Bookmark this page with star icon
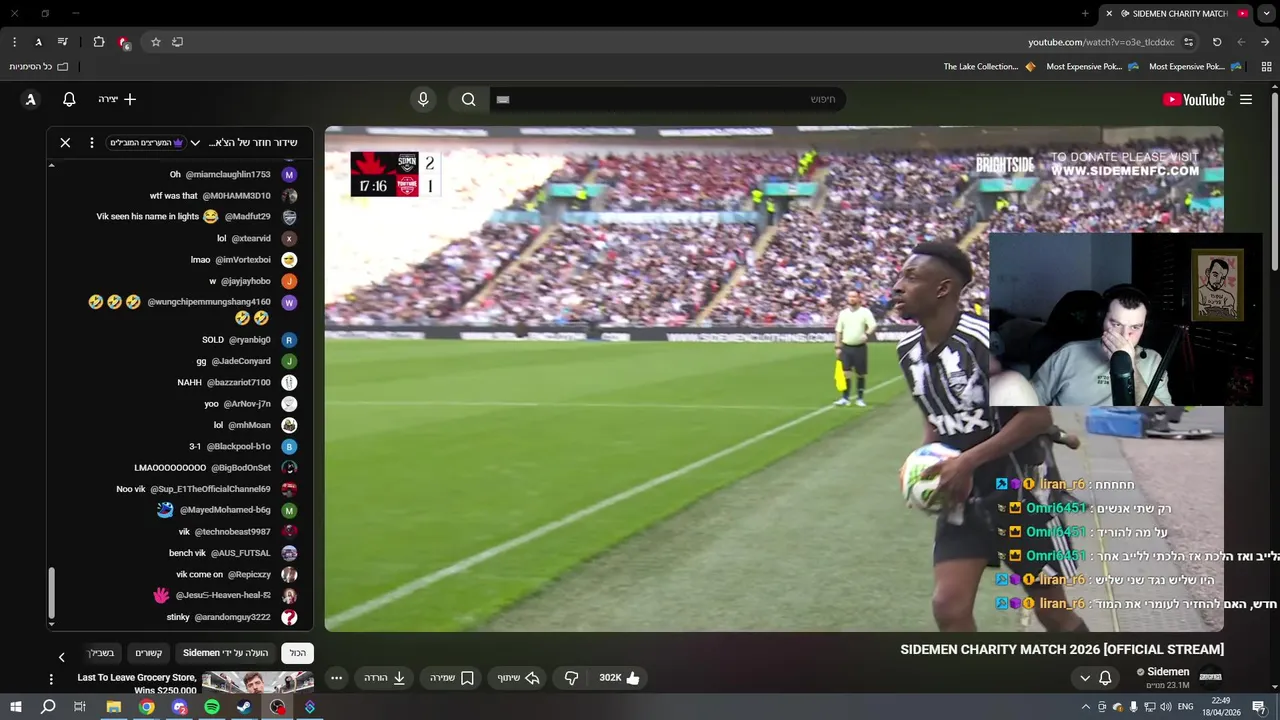Viewport: 1280px width, 720px height. coord(156,42)
